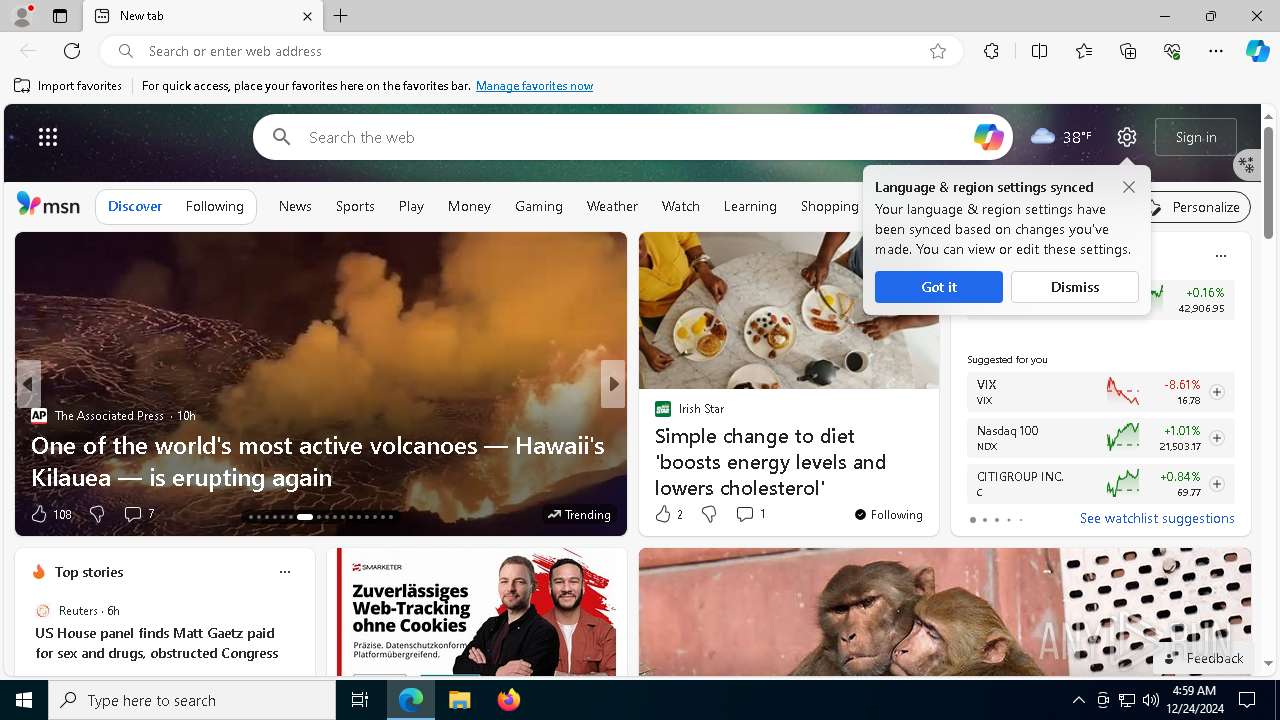Image resolution: width=1280 pixels, height=720 pixels.
Task: Click the Personalize button
Action: (x=1195, y=207)
